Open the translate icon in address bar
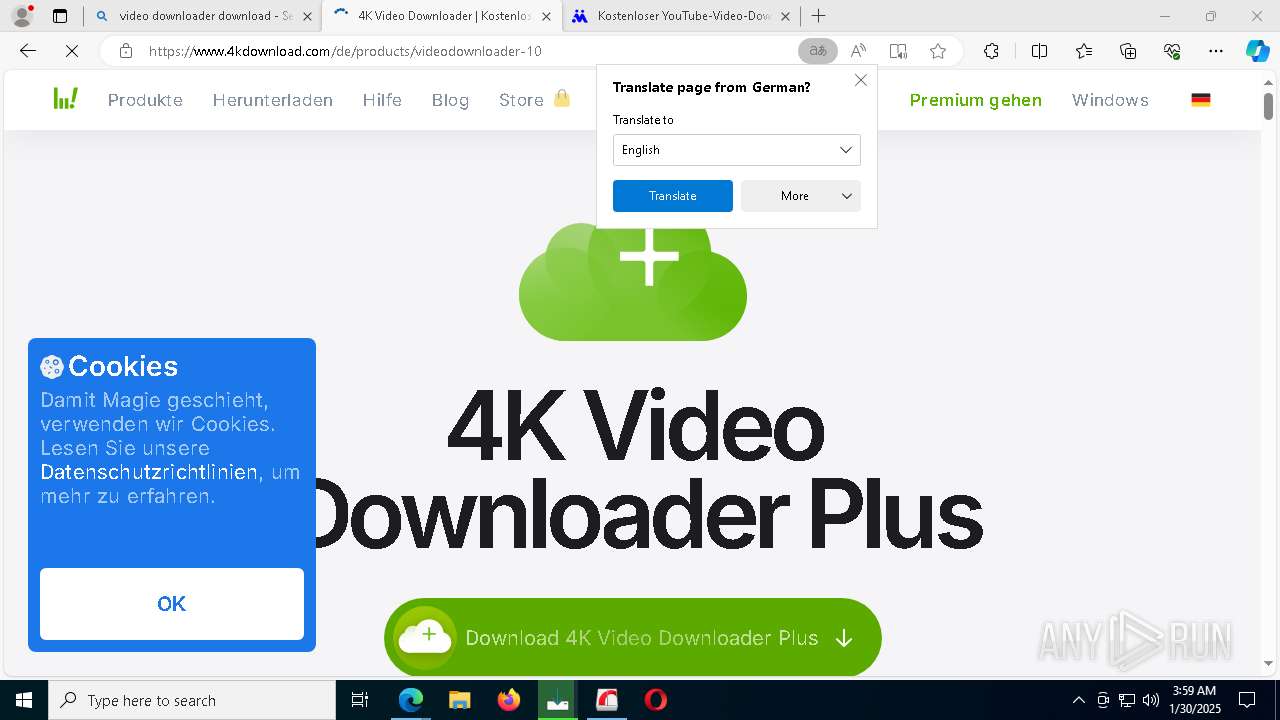Image resolution: width=1280 pixels, height=720 pixels. click(x=818, y=51)
